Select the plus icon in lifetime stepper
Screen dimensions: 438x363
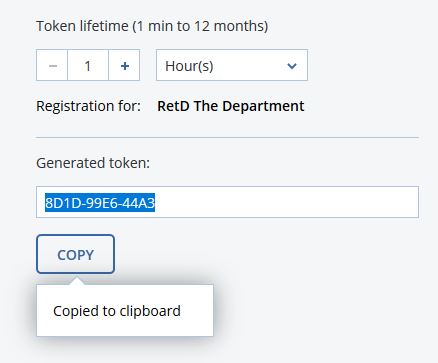tap(125, 66)
